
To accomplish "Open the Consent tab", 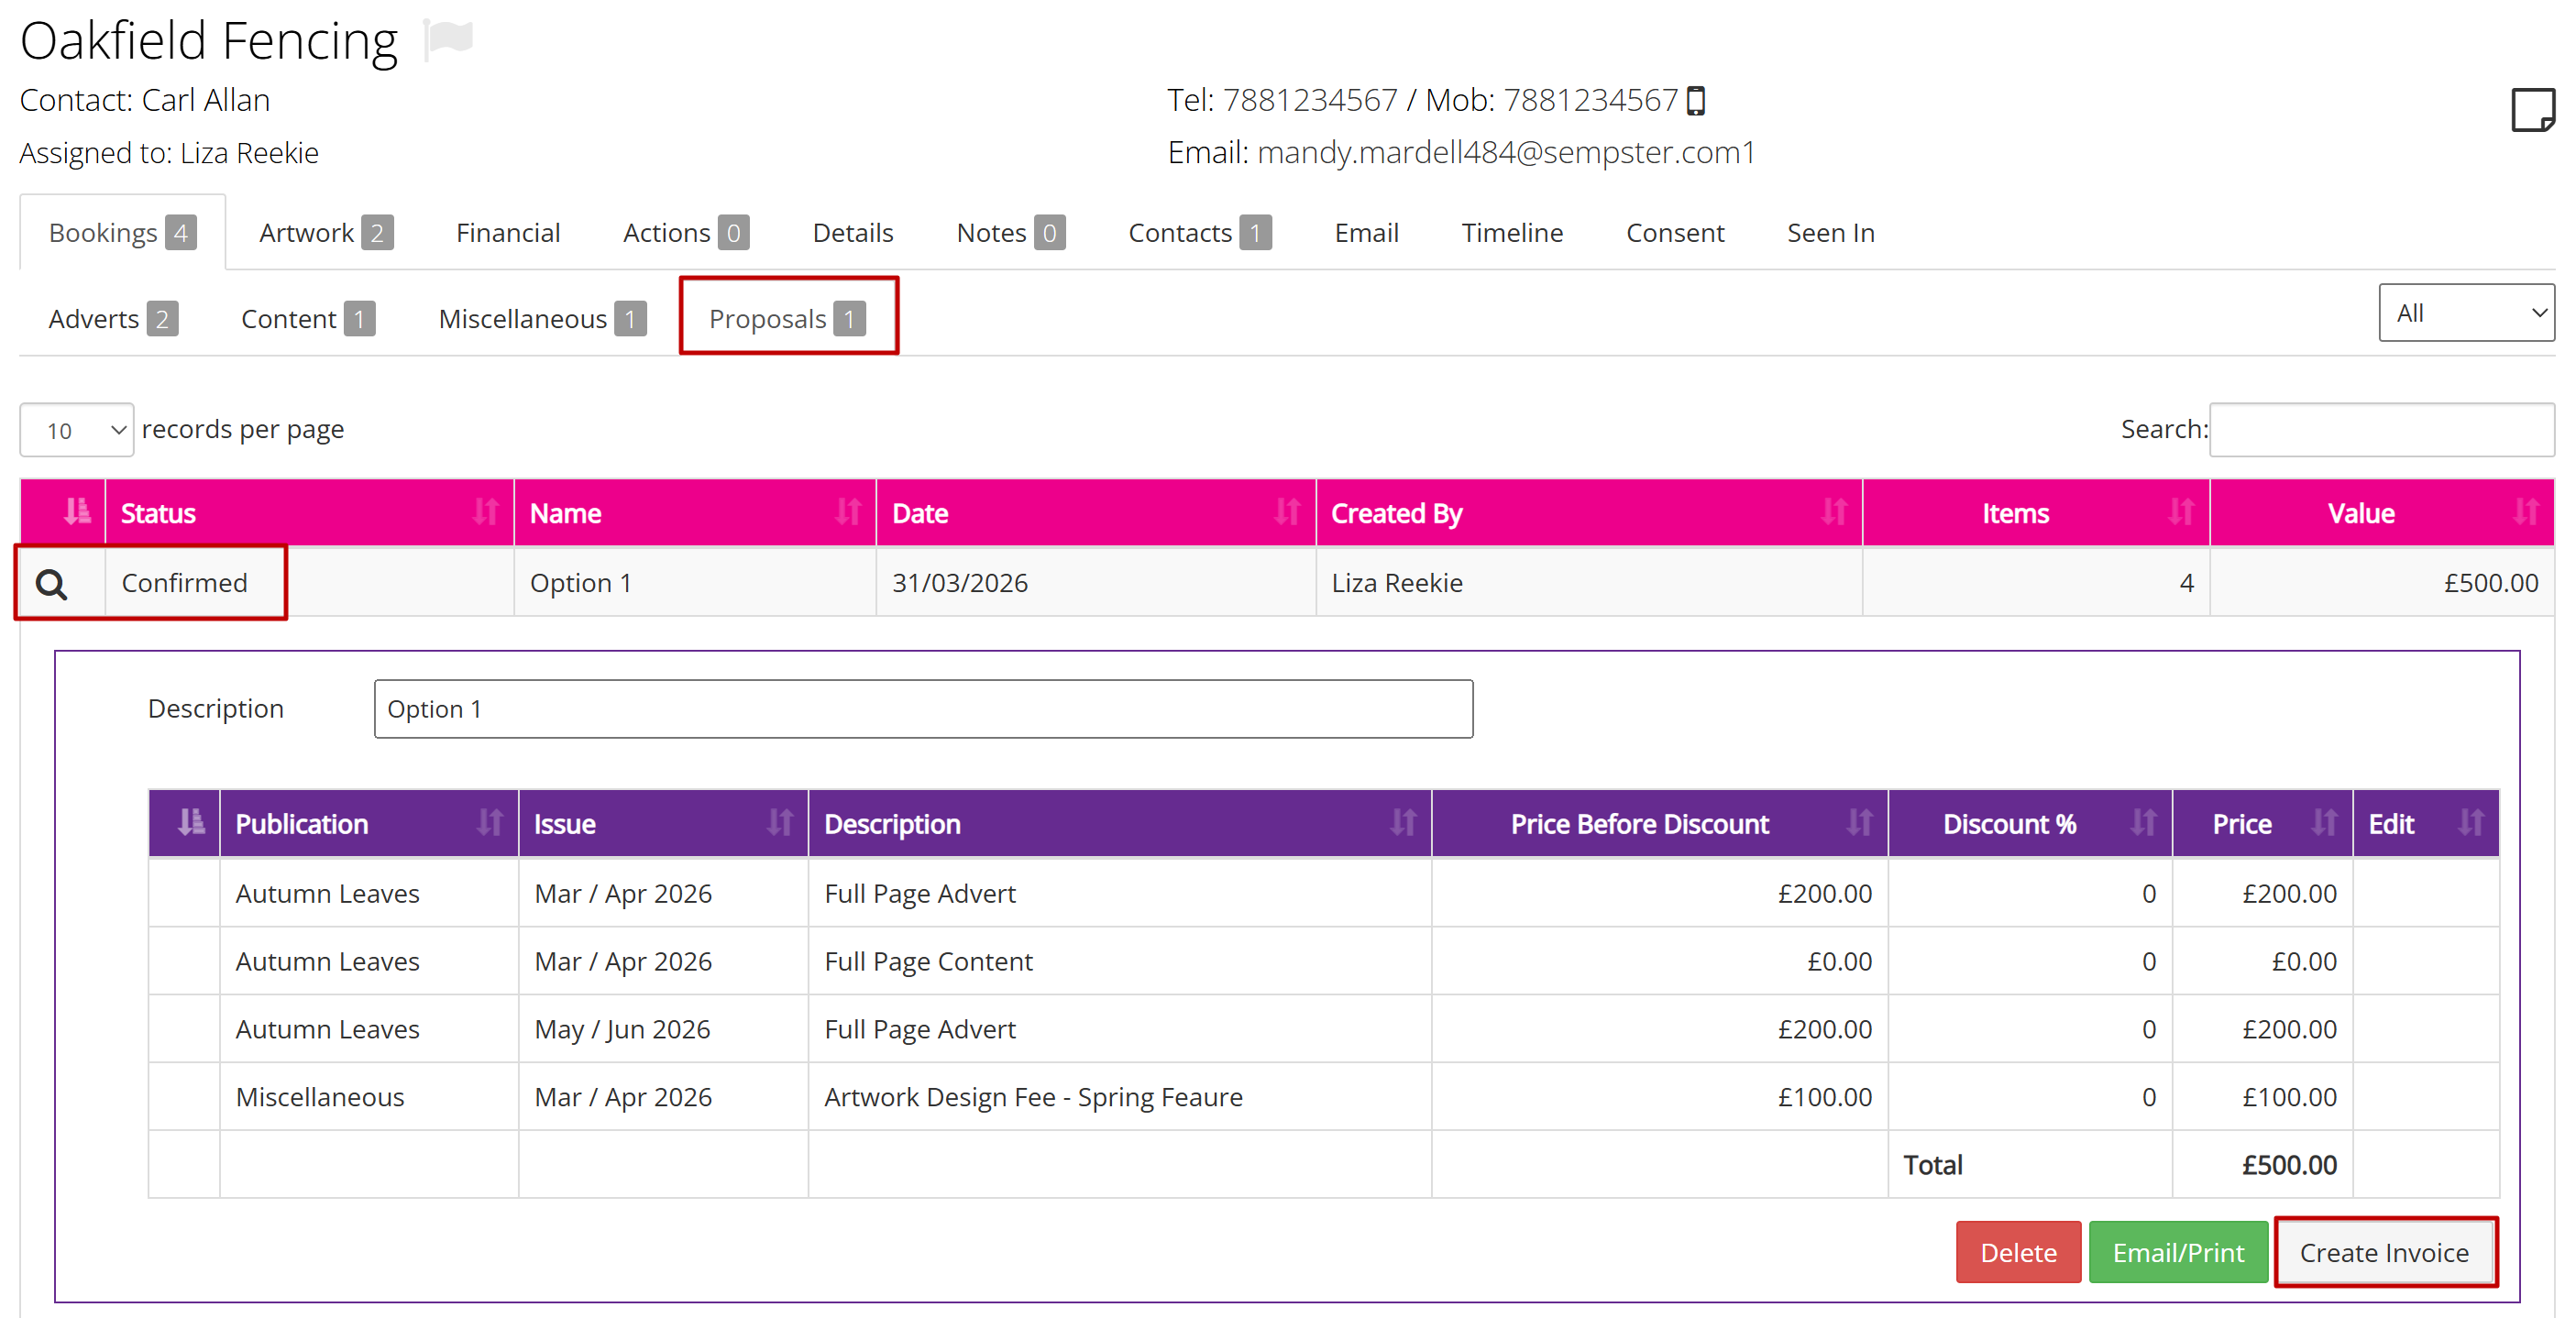I will [x=1675, y=233].
